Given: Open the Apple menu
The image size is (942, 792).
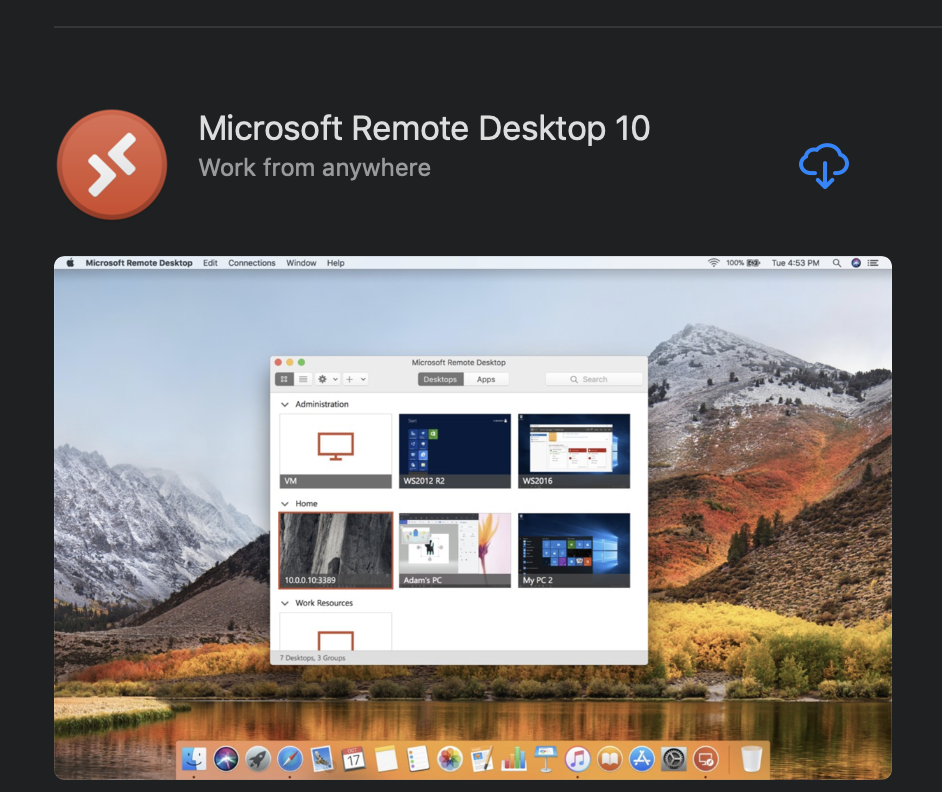Looking at the screenshot, I should (x=70, y=263).
